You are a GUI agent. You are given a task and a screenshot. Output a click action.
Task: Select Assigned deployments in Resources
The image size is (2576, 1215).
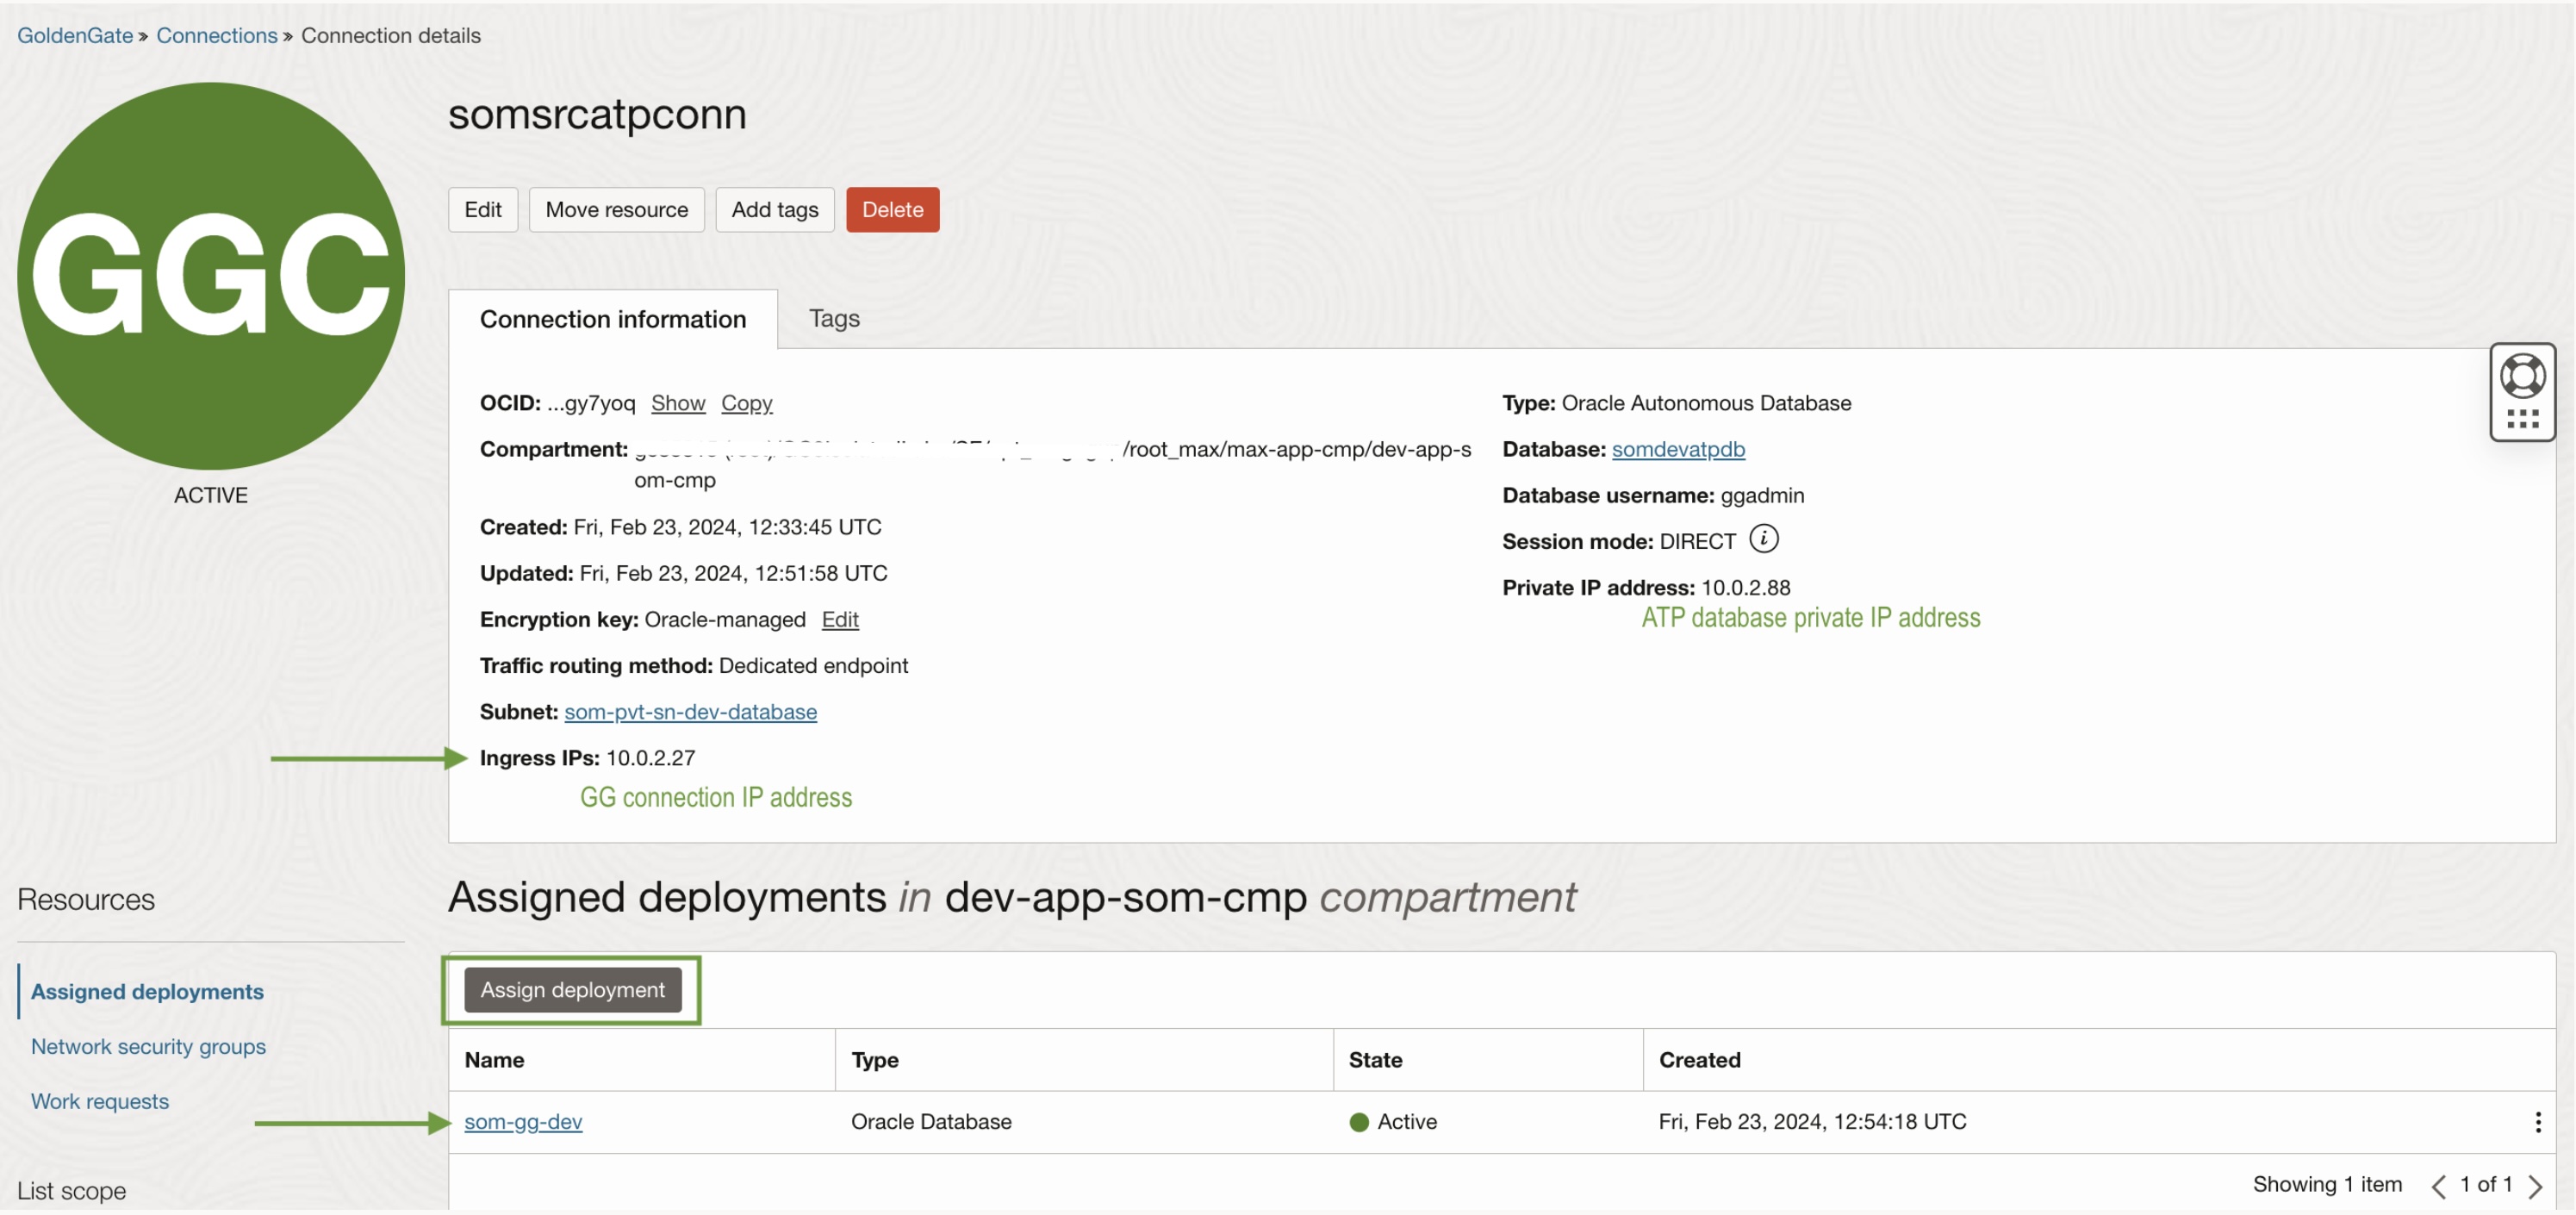coord(147,991)
